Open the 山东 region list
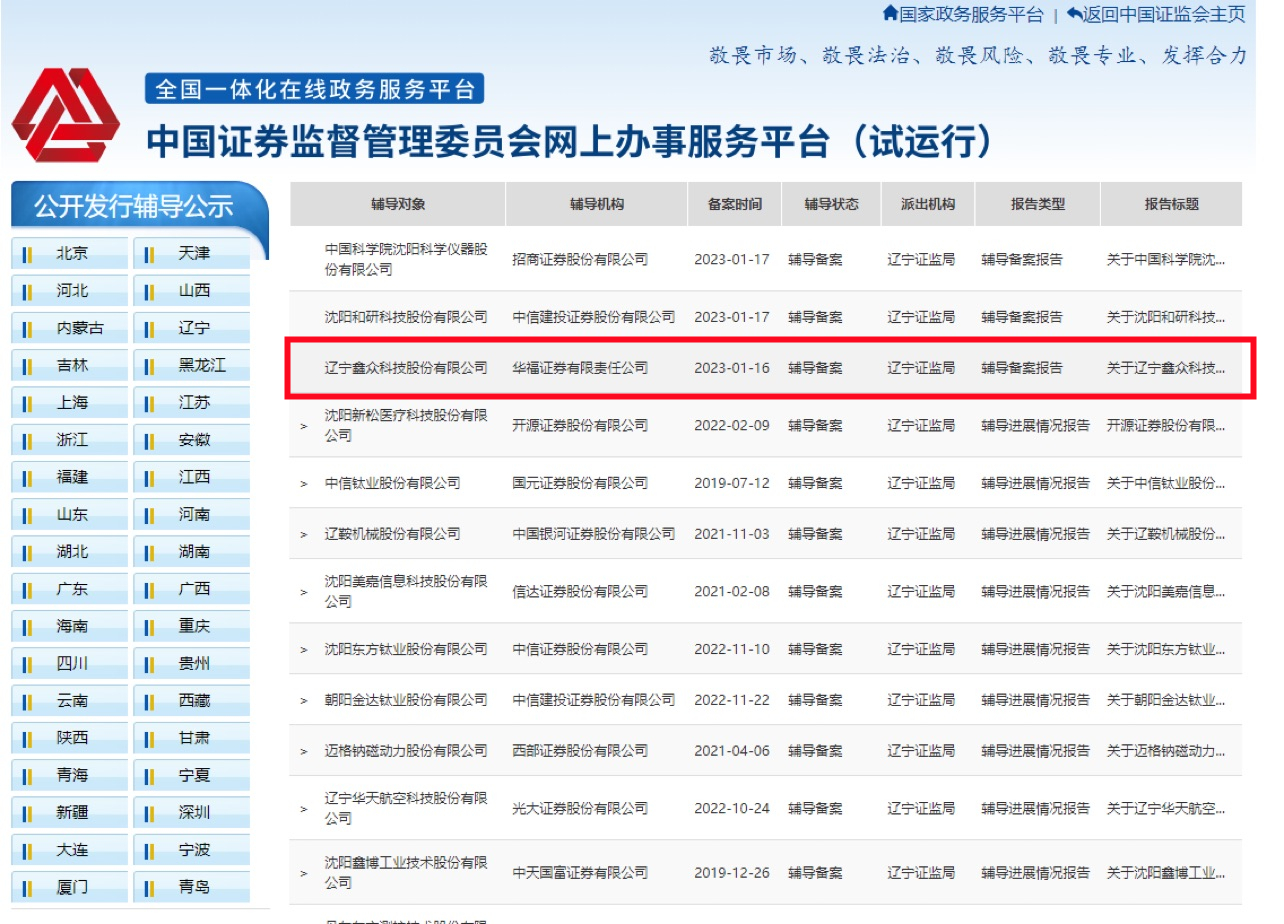Screen dimensions: 1284x924 click(71, 515)
